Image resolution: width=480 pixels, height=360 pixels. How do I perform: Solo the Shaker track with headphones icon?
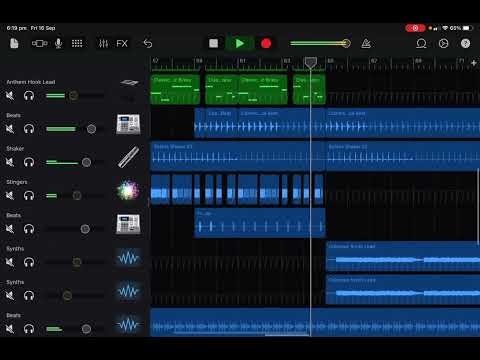coord(29,162)
